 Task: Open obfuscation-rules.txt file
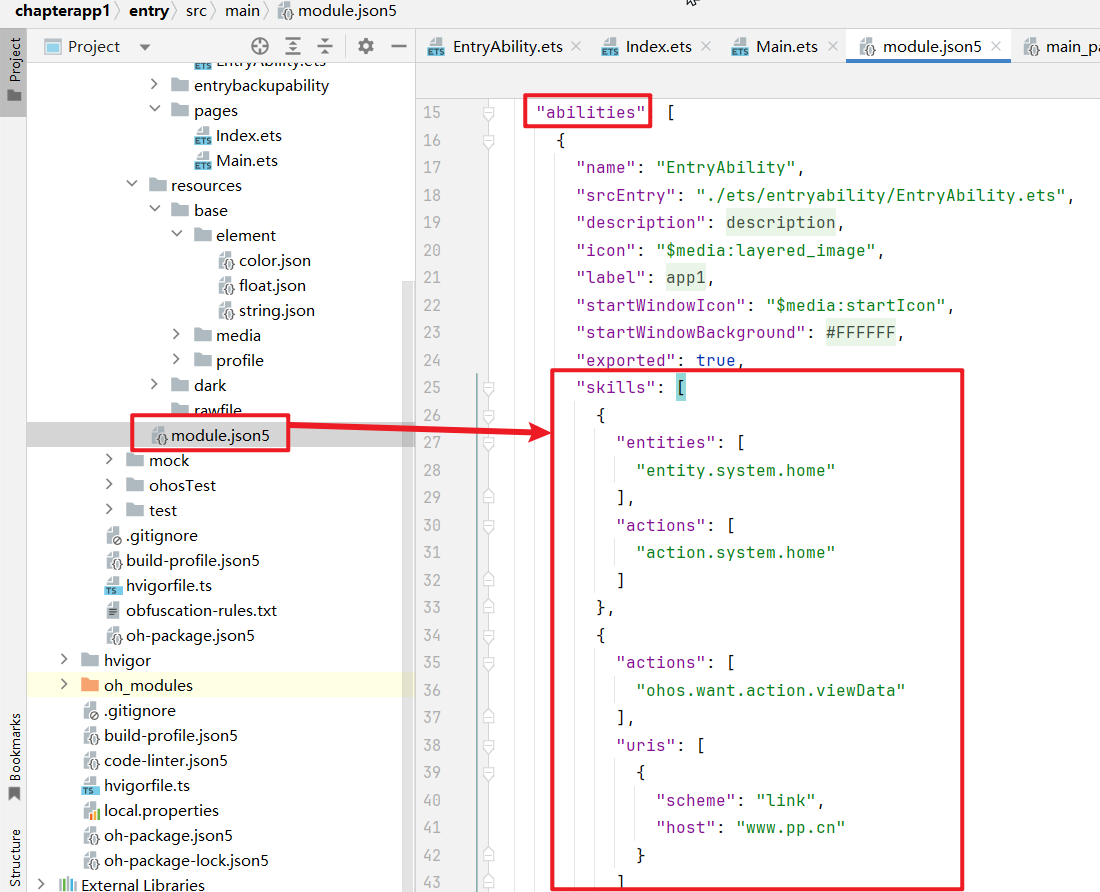pyautogui.click(x=201, y=611)
